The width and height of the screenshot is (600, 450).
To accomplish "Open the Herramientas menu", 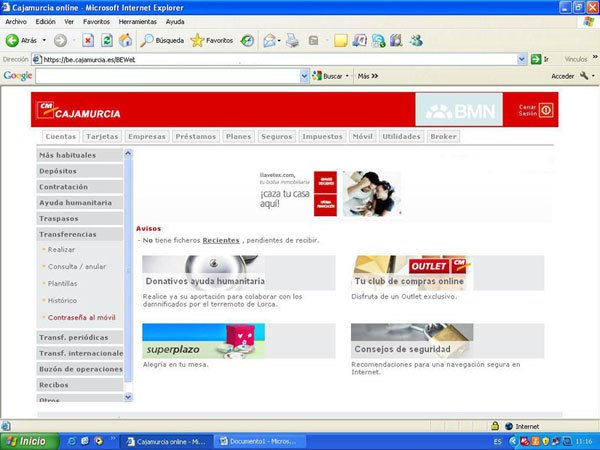I will click(x=138, y=22).
